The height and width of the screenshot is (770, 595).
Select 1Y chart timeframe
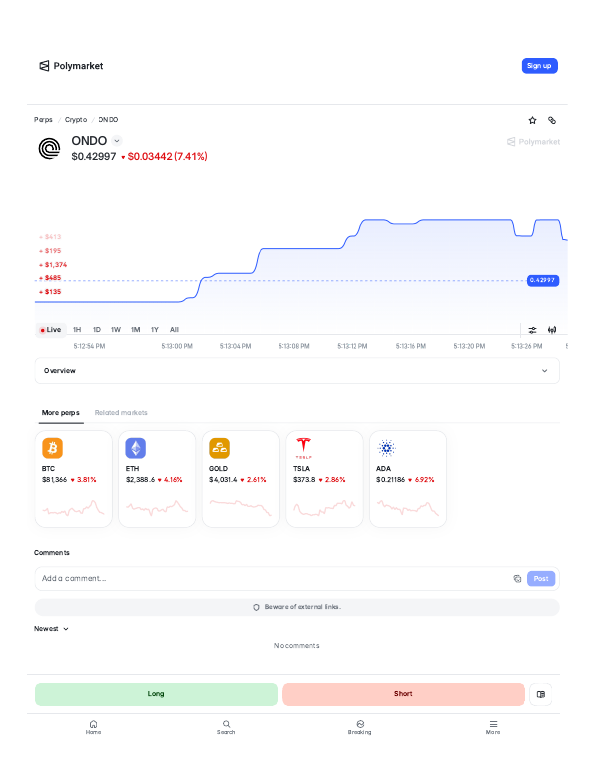click(155, 330)
